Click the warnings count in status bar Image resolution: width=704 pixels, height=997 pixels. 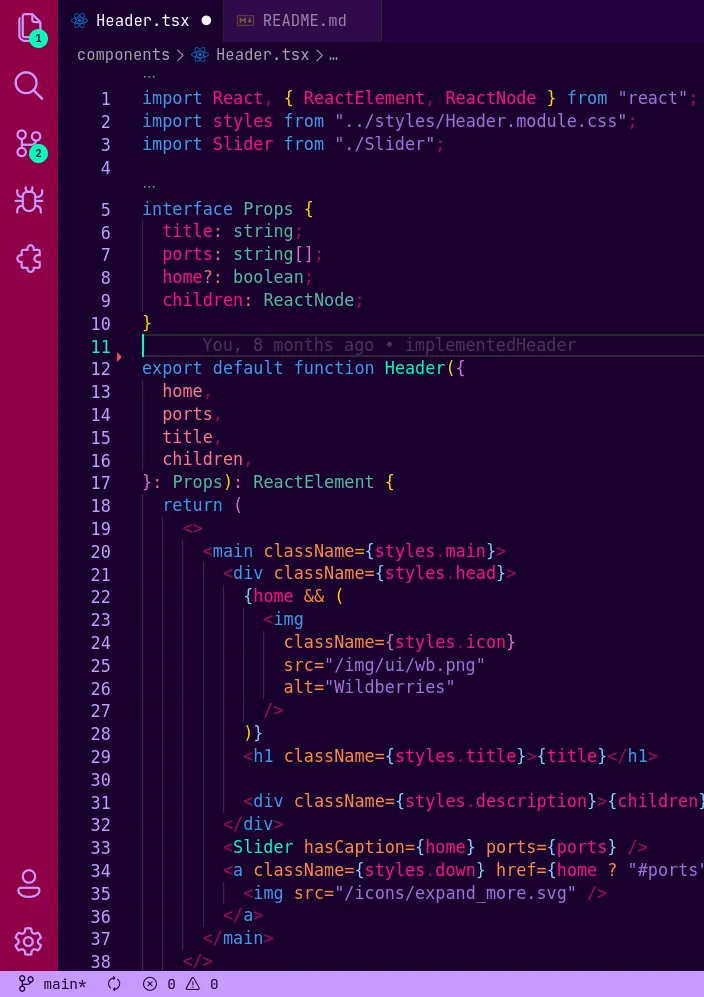pyautogui.click(x=202, y=984)
